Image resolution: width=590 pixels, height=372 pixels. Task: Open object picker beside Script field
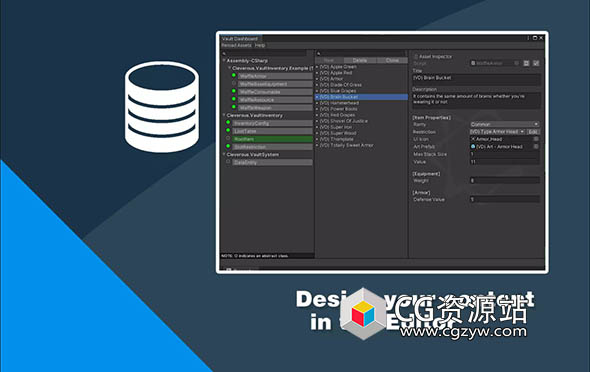tap(517, 63)
